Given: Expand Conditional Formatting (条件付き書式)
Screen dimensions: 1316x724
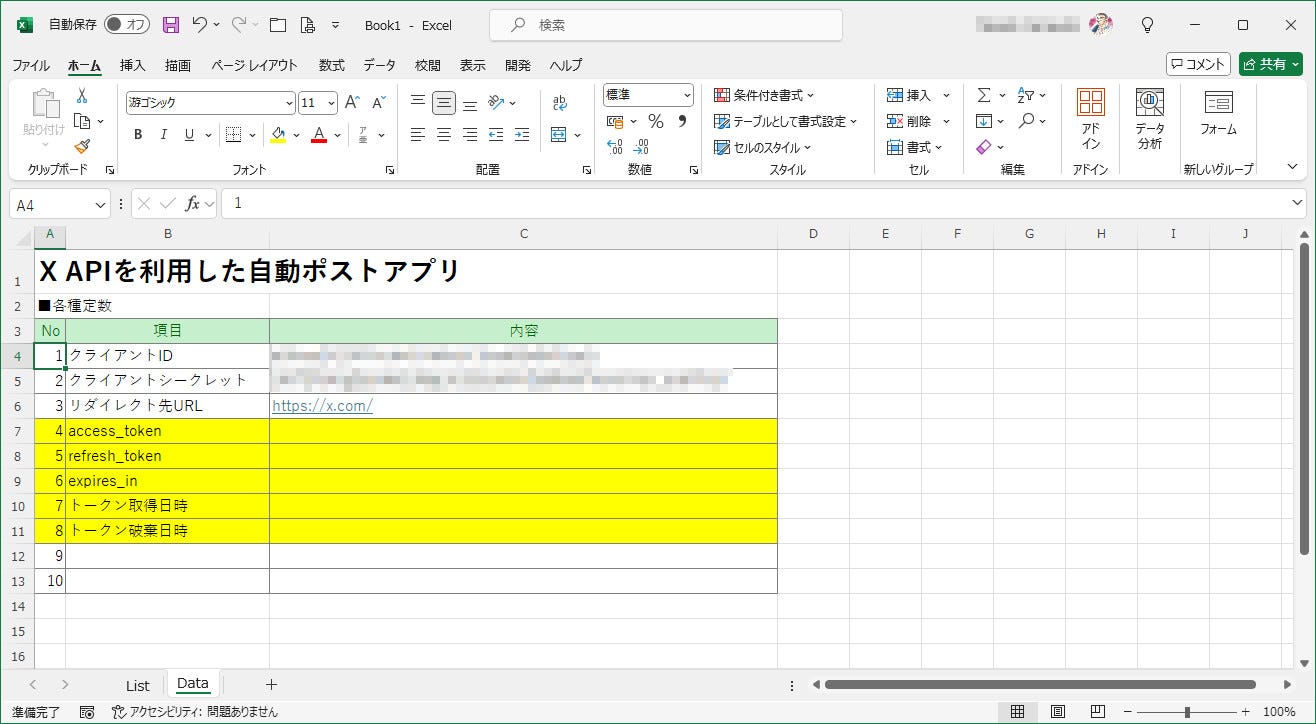Looking at the screenshot, I should coord(764,95).
